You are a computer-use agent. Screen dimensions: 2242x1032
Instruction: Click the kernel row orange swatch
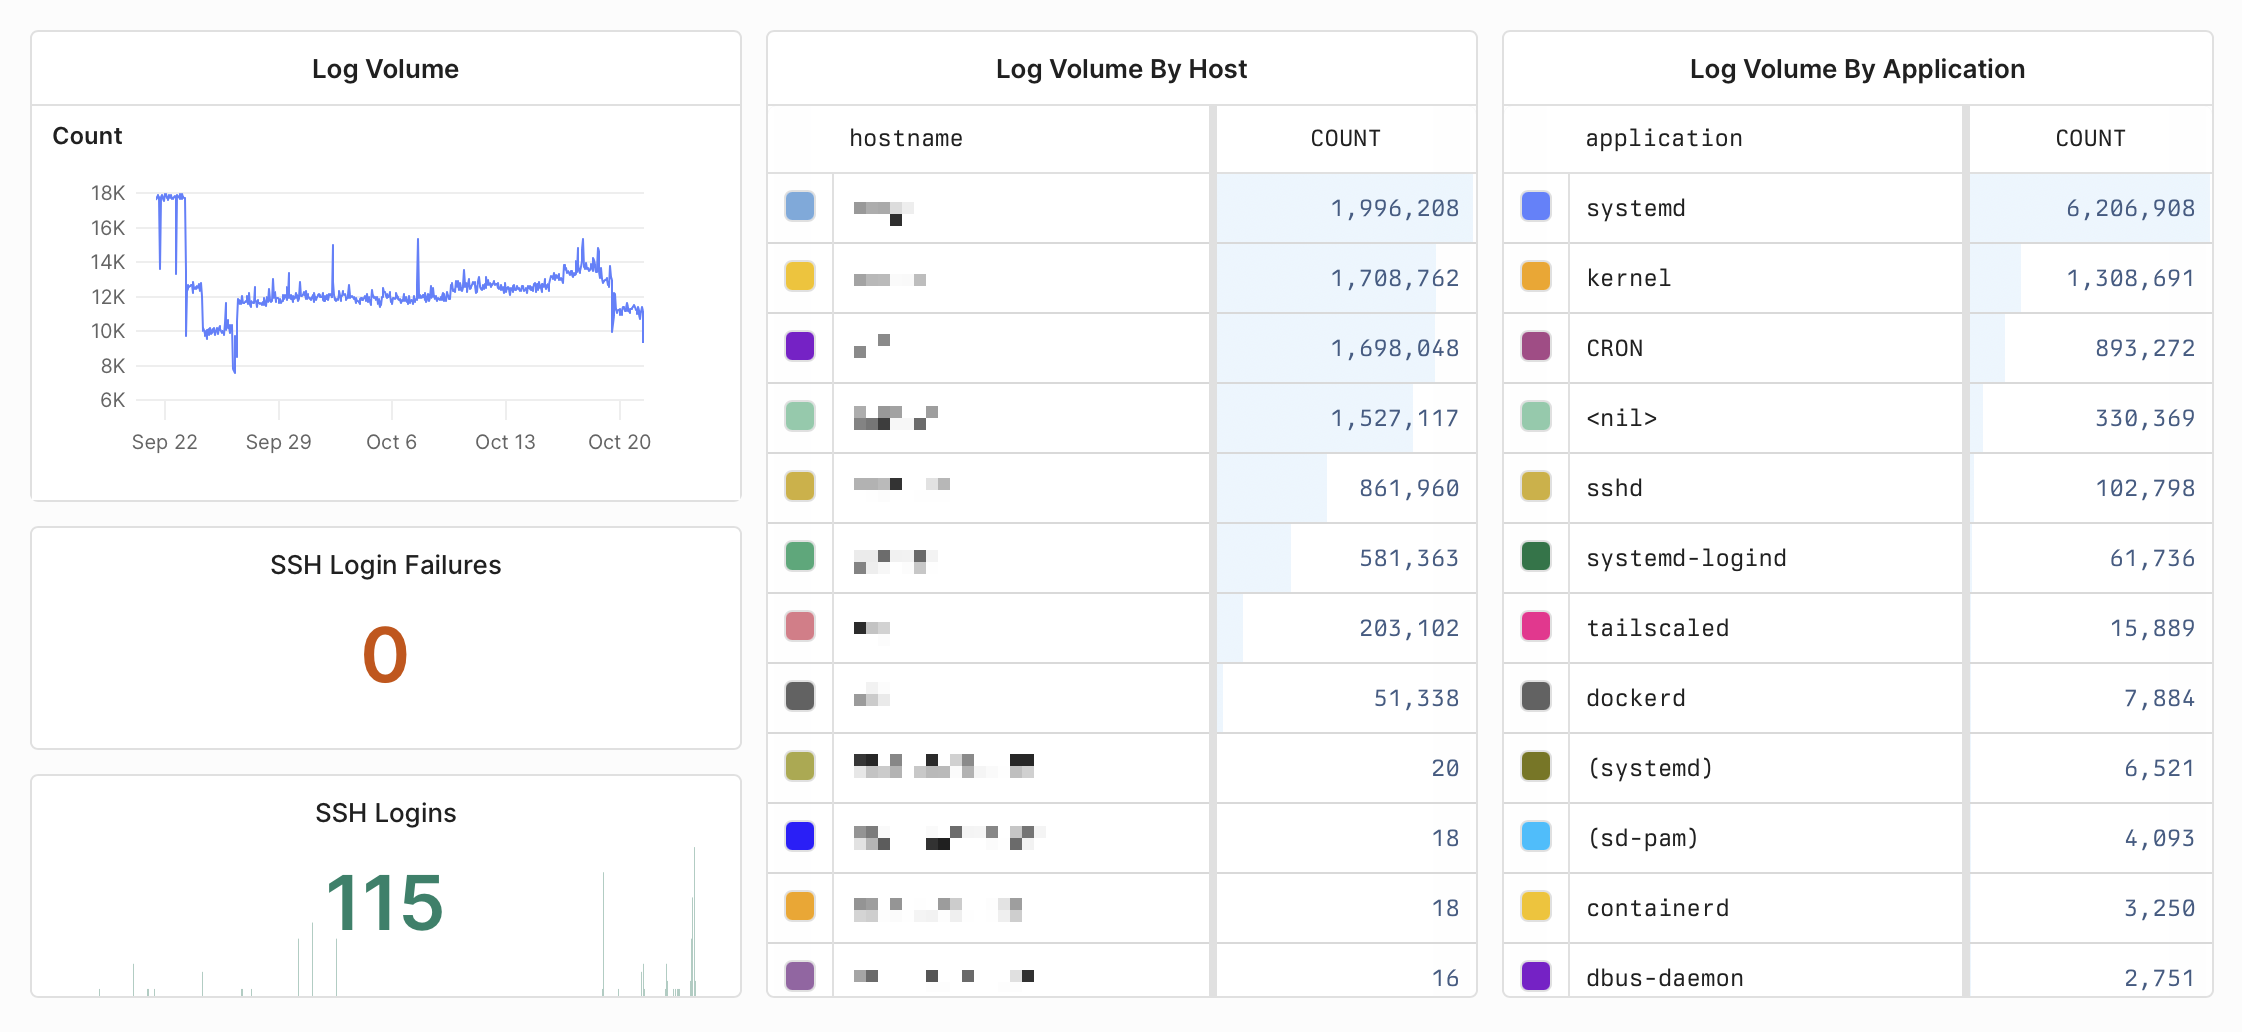click(1534, 277)
